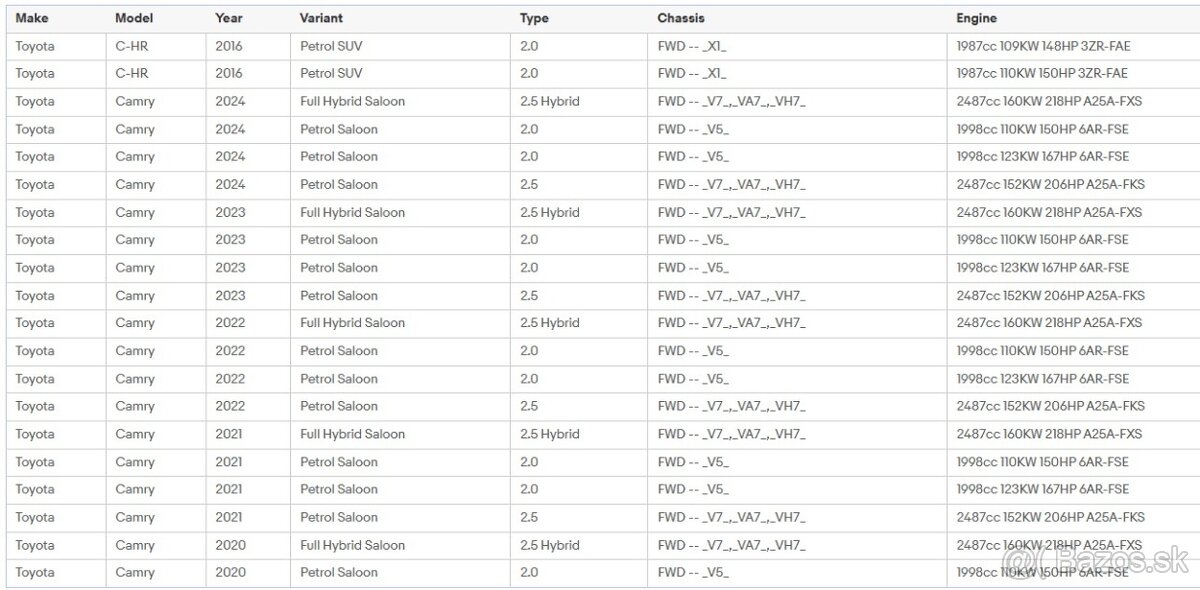
Task: Select Full Hybrid Saloon in 2024 row
Action: pos(352,101)
